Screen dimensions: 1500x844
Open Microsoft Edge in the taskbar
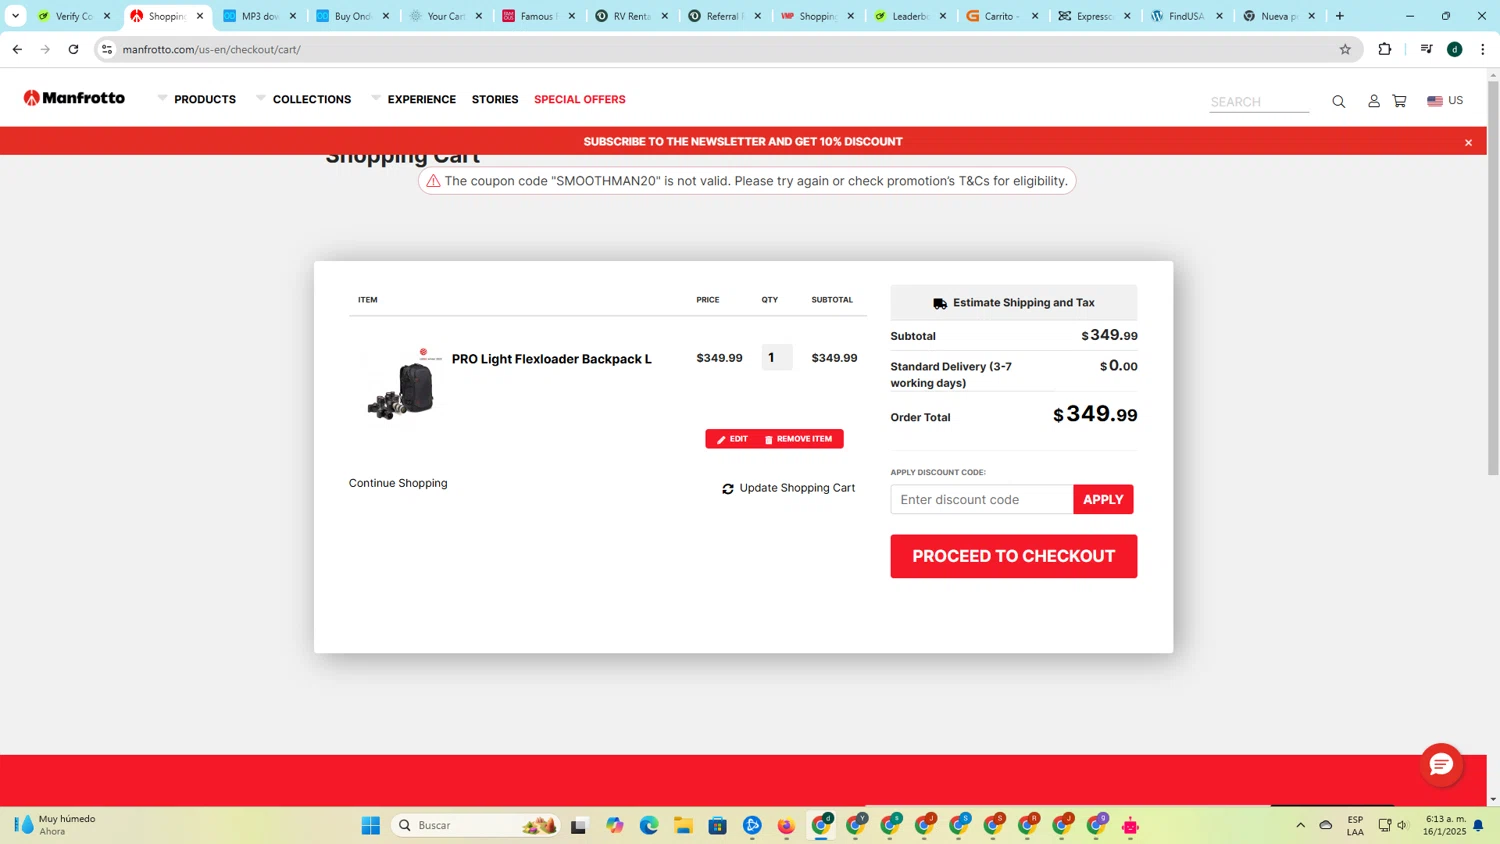(649, 825)
